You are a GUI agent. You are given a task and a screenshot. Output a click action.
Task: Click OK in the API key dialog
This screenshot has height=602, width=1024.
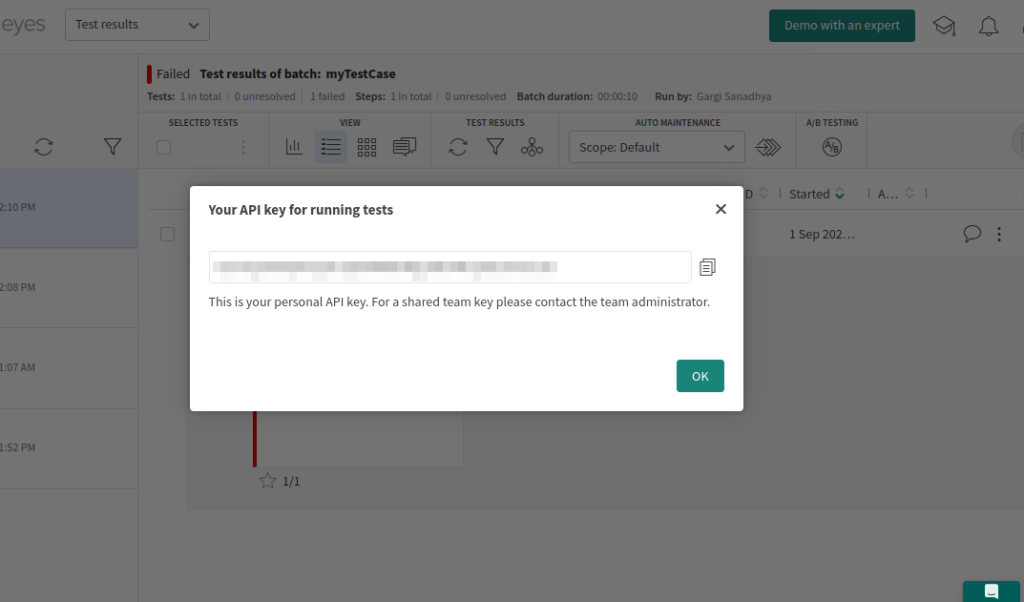click(700, 376)
